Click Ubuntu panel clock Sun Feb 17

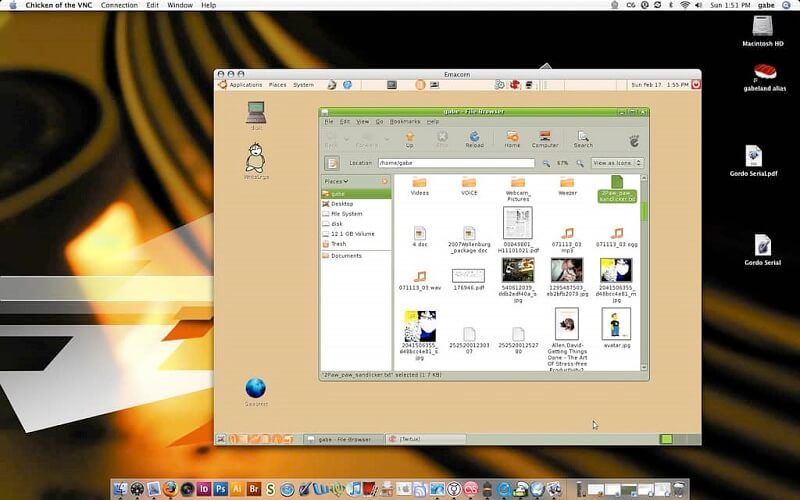[660, 85]
